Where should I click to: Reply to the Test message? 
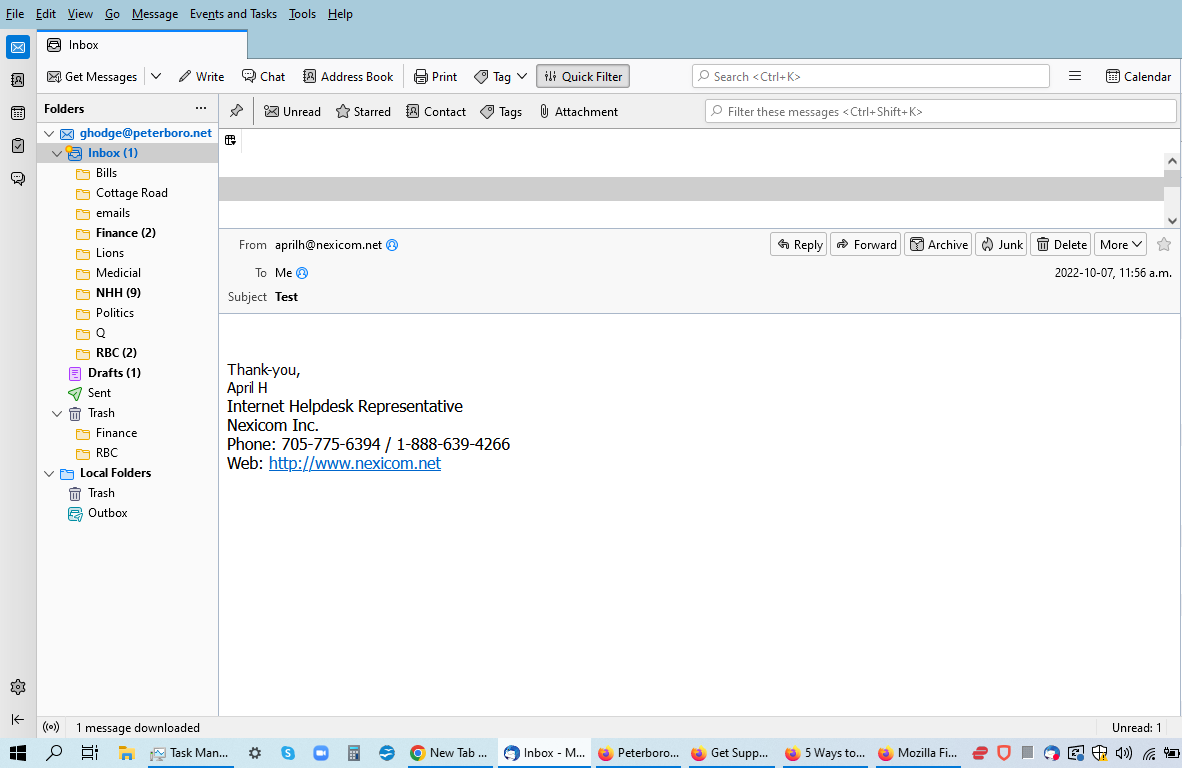tap(798, 244)
